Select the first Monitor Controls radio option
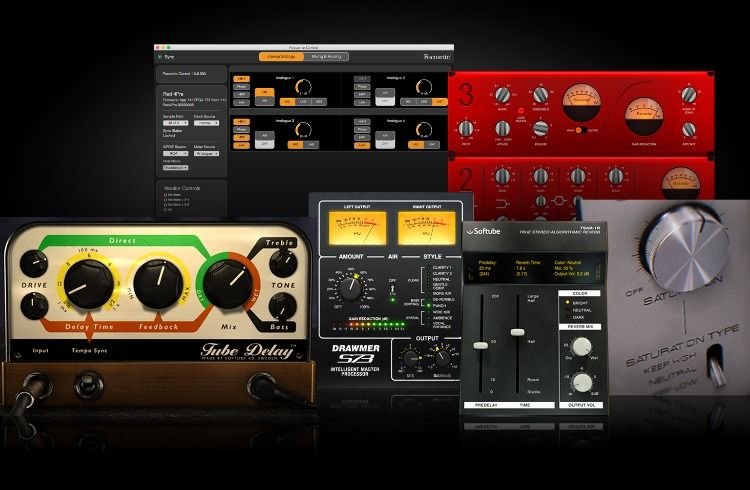 point(165,195)
